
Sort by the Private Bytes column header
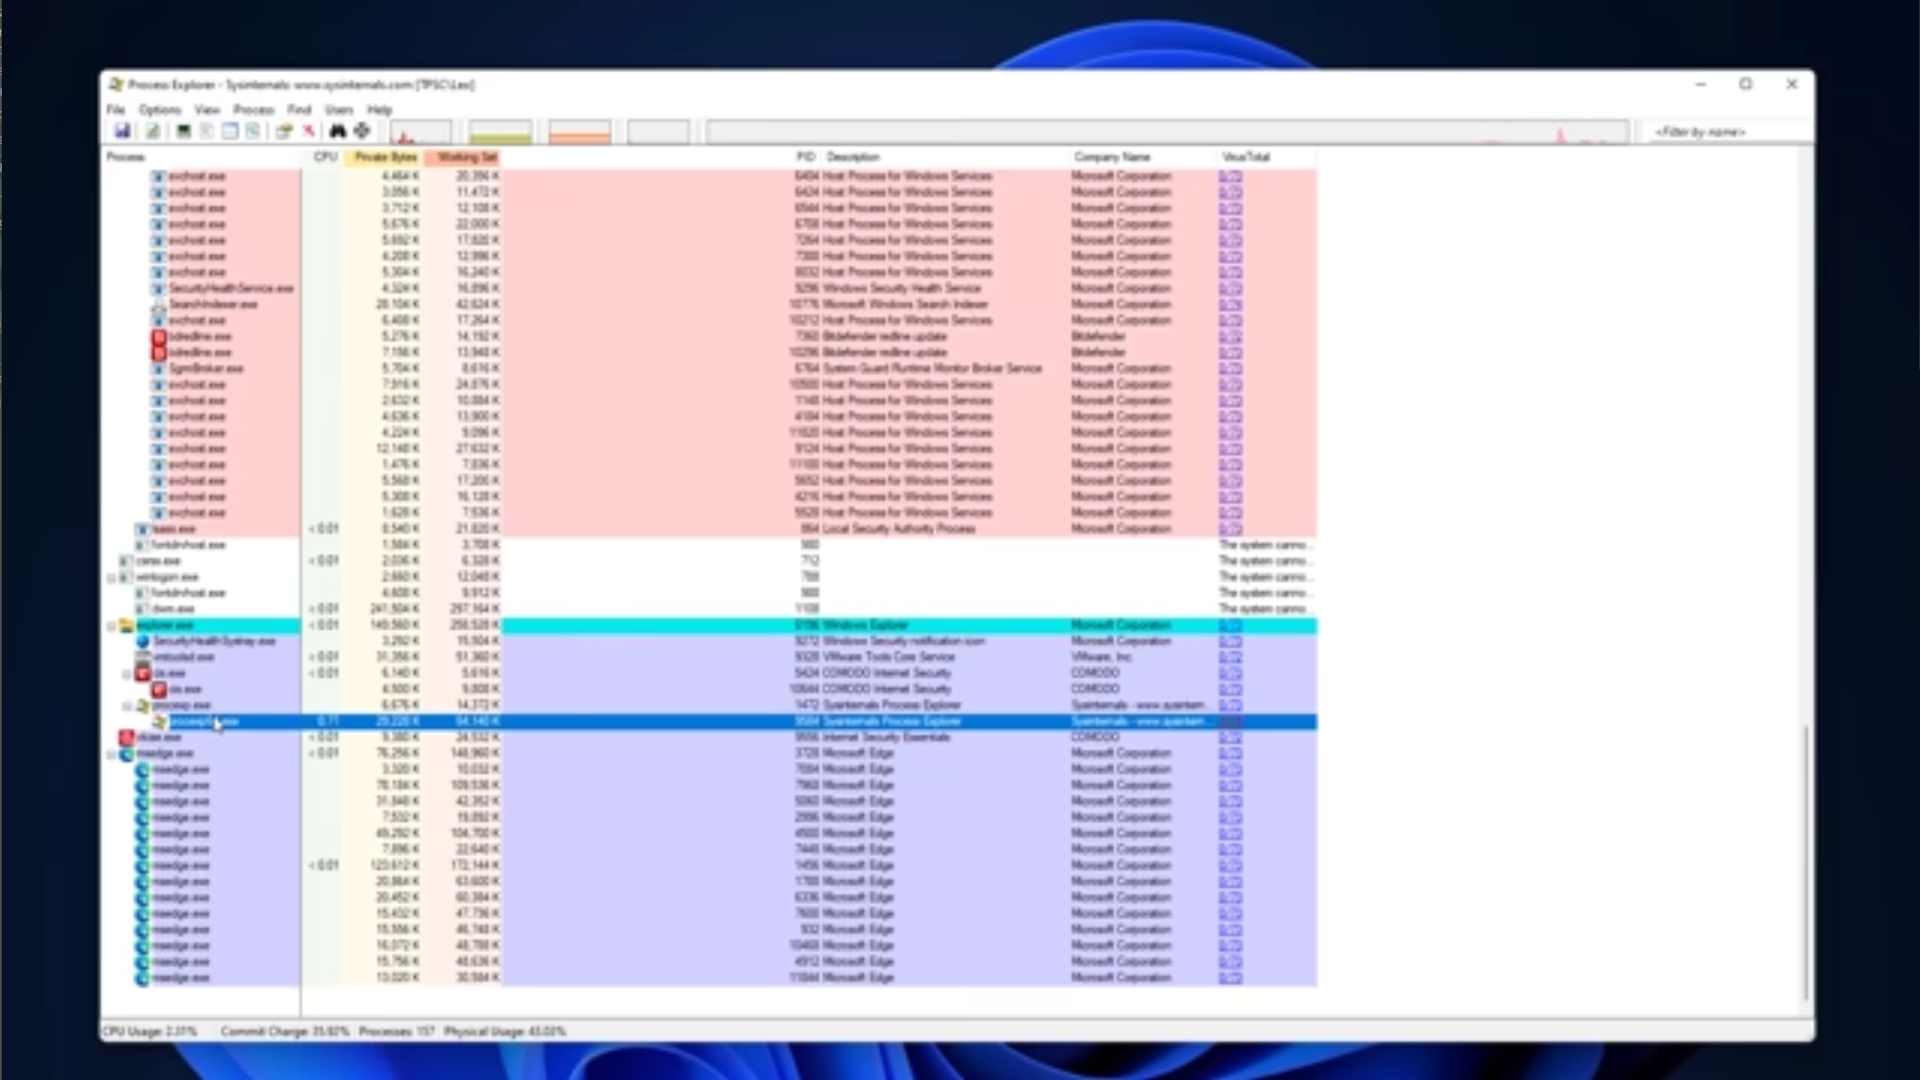tap(383, 157)
